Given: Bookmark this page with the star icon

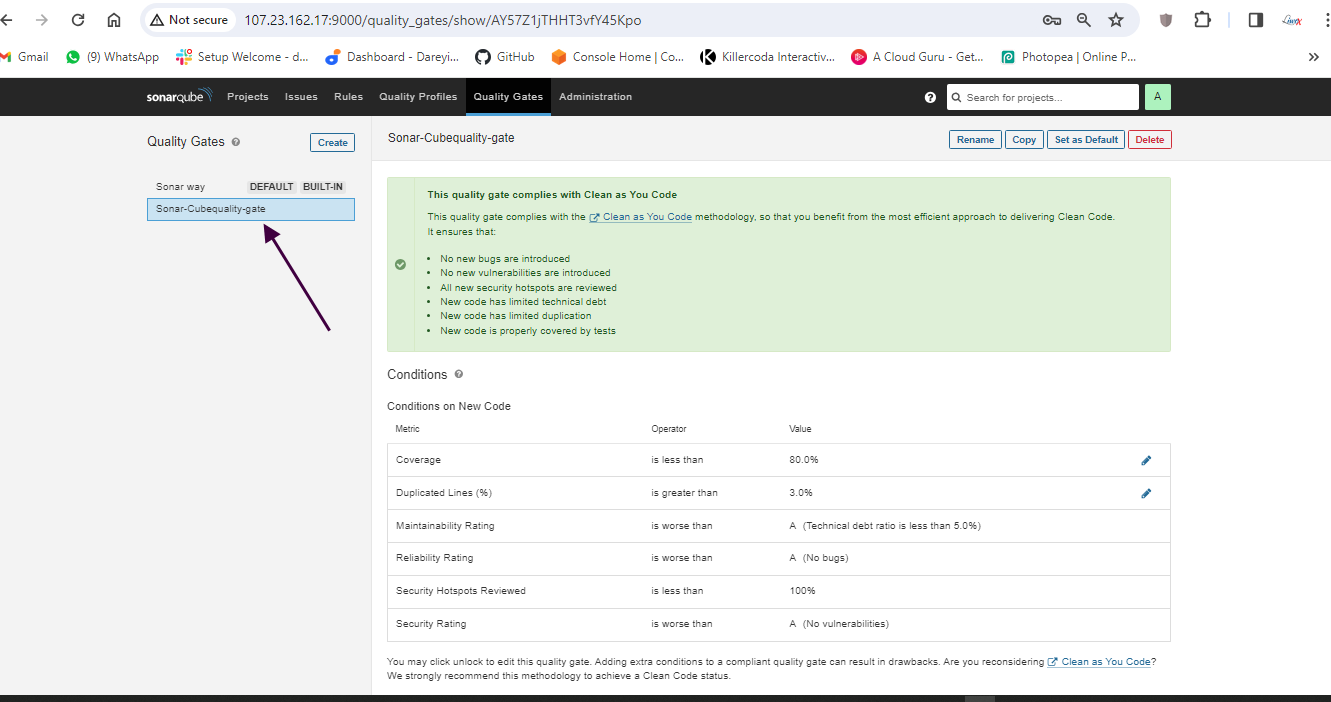Looking at the screenshot, I should pos(1116,20).
